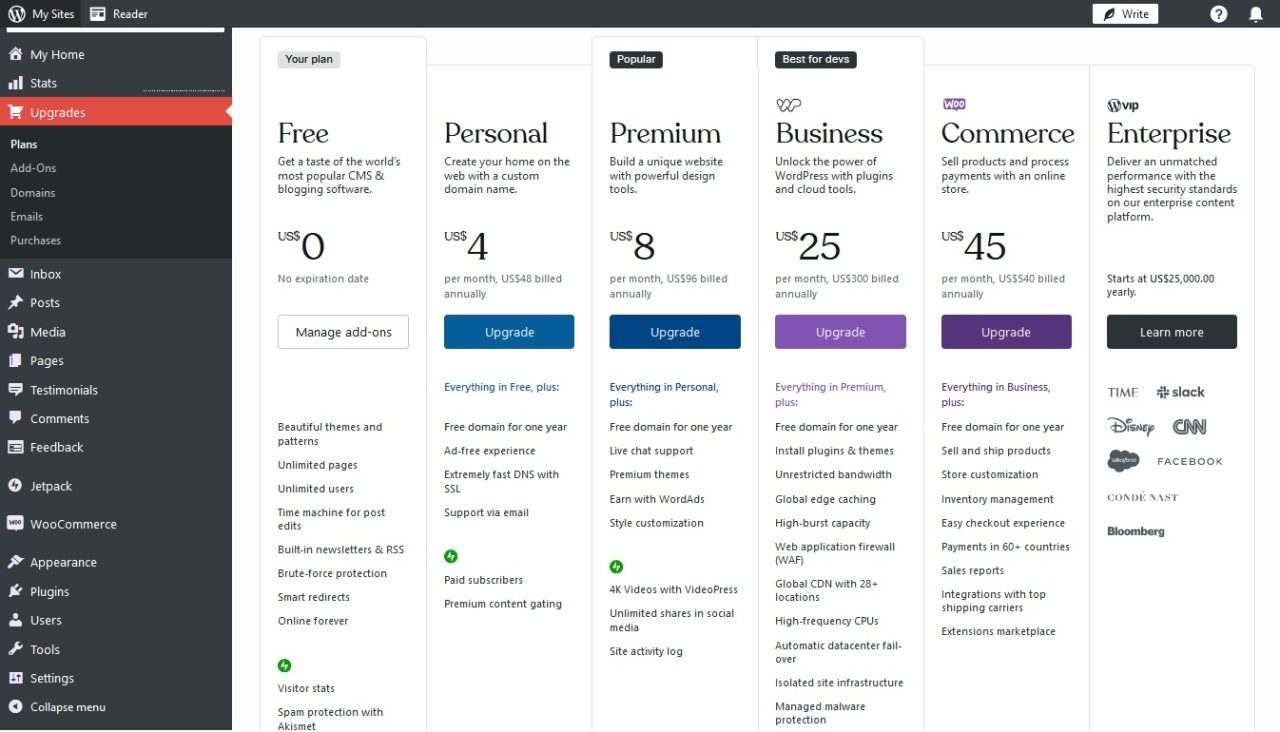Open the Domains submenu under Upgrades
Viewport: 1280px width, 732px height.
(x=35, y=192)
